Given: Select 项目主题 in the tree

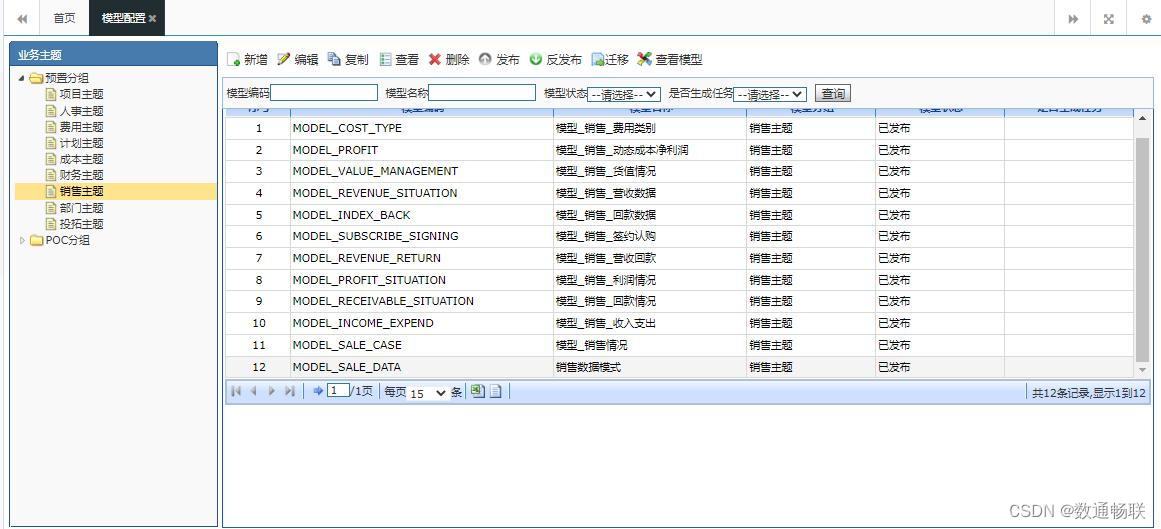Looking at the screenshot, I should tap(81, 94).
